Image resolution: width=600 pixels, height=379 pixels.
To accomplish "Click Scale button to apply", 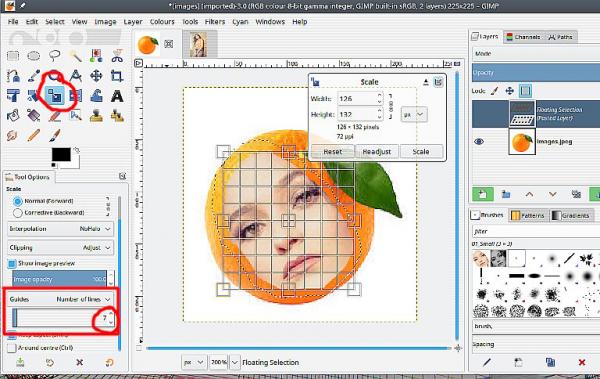I will coord(421,152).
